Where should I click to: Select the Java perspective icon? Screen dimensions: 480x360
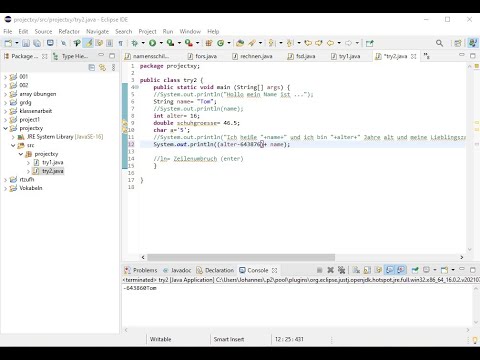pyautogui.click(x=473, y=43)
